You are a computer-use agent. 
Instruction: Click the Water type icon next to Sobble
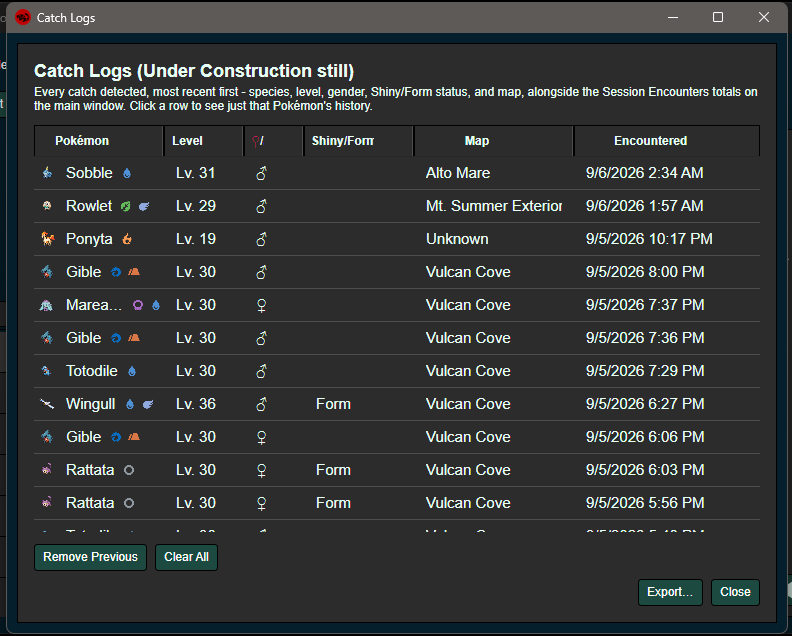(127, 173)
